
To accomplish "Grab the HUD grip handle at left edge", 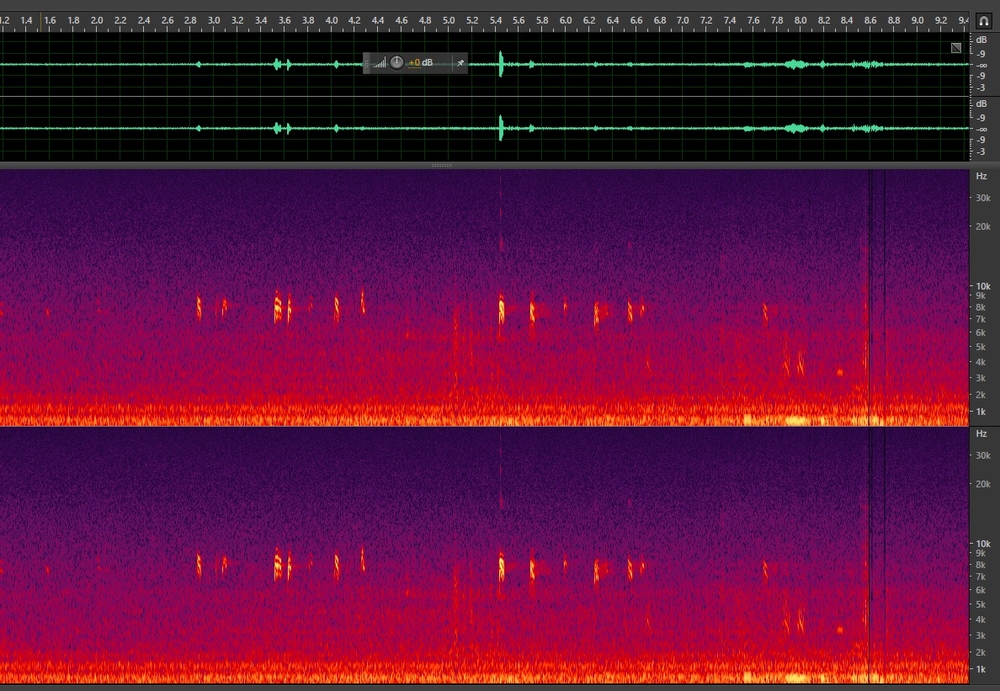I will (367, 63).
